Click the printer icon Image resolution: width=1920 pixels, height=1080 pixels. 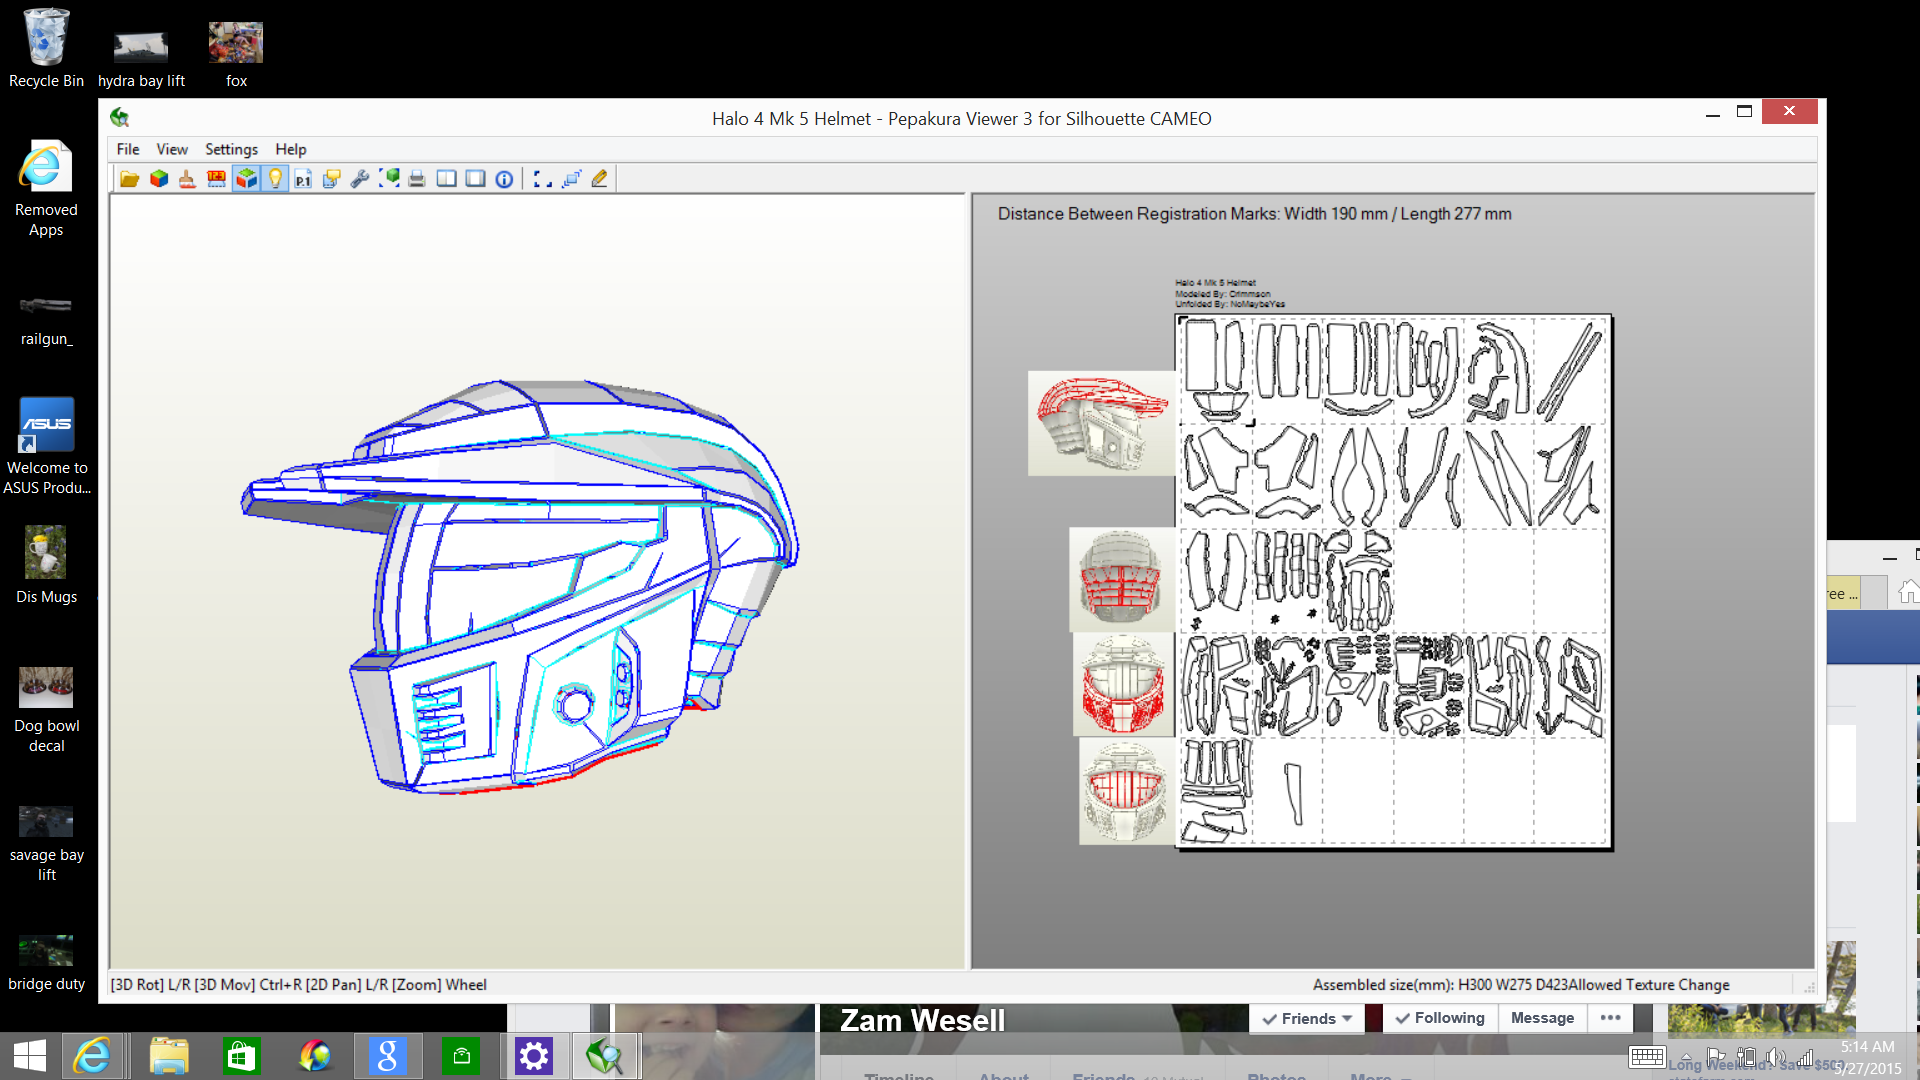pos(417,179)
